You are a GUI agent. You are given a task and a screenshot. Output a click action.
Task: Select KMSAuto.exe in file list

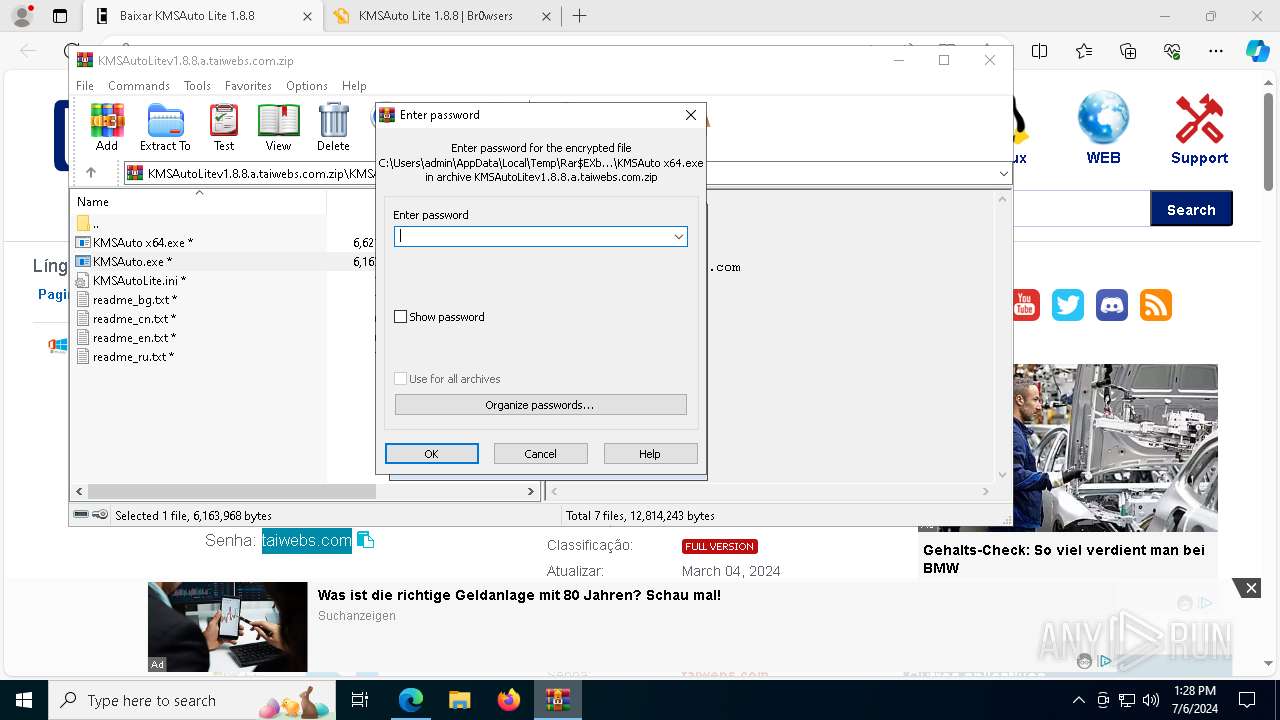point(132,261)
